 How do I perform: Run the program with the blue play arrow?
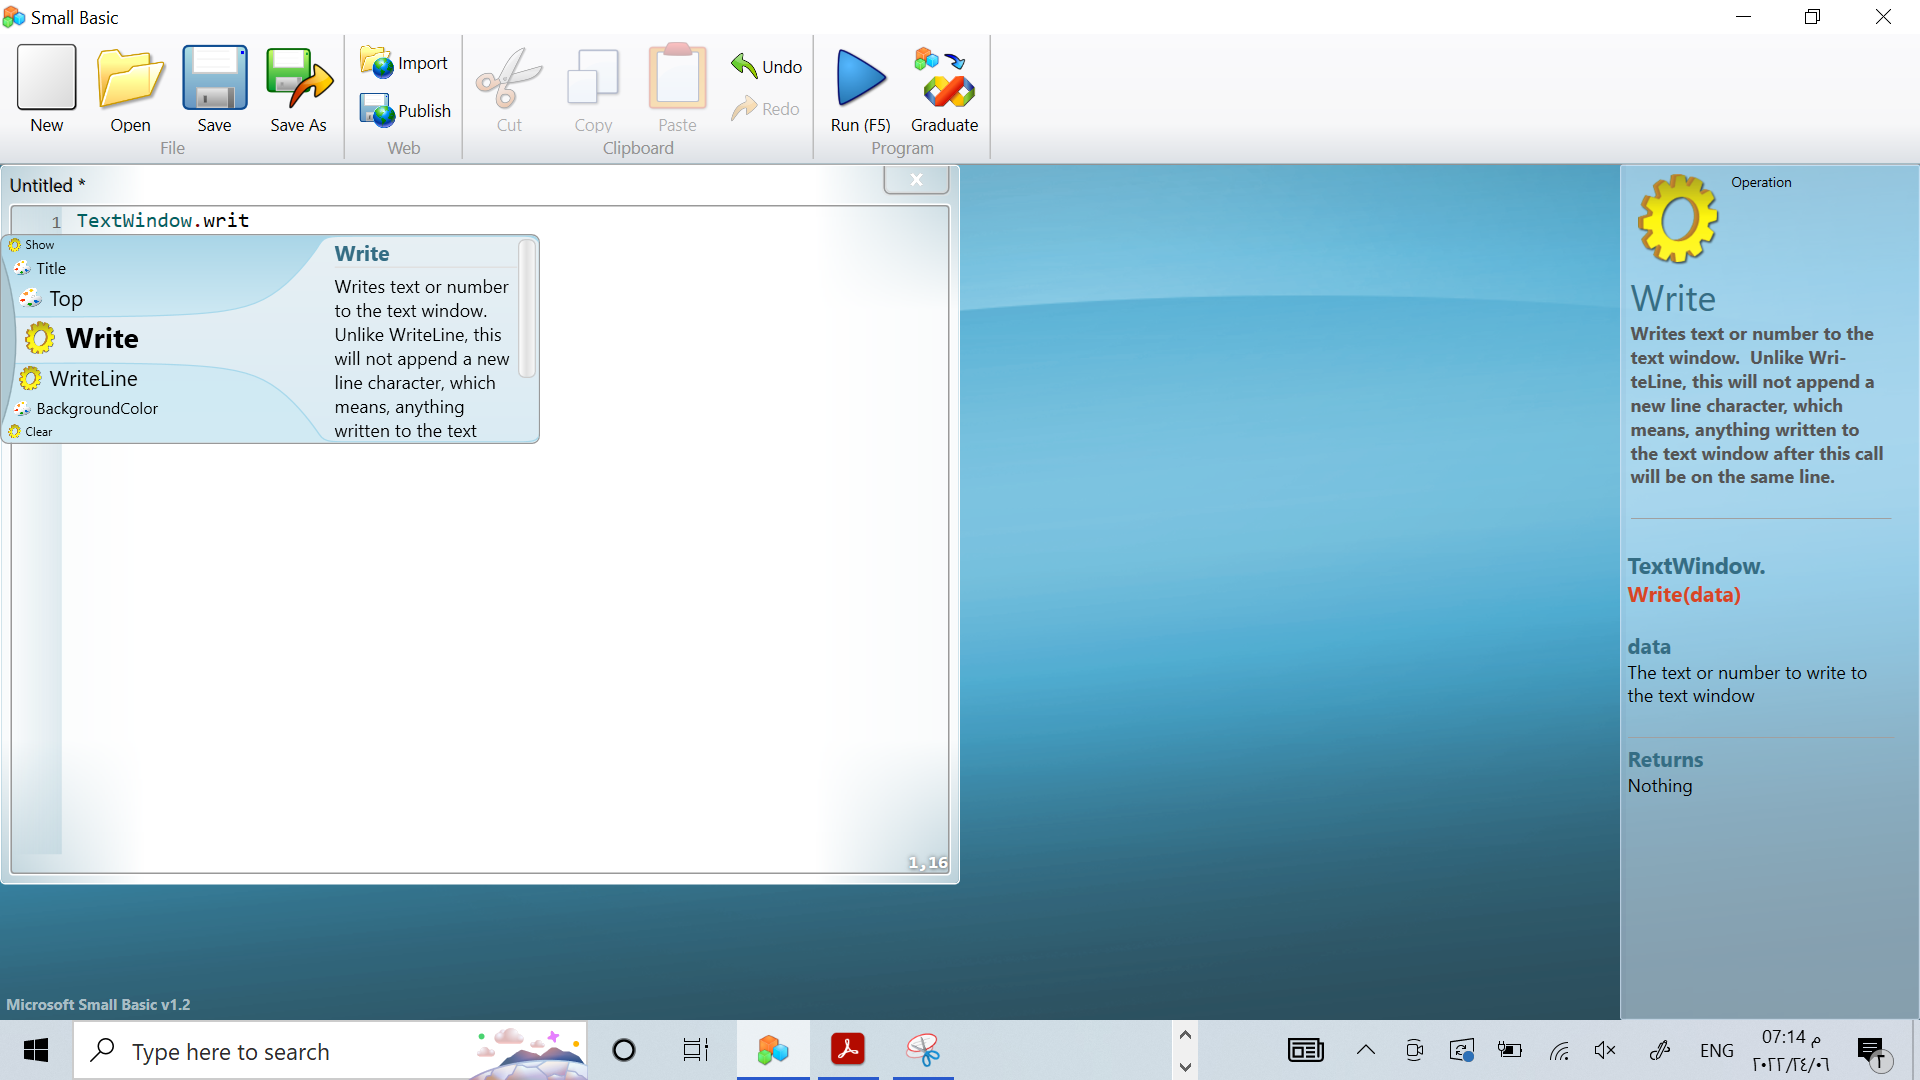(860, 88)
